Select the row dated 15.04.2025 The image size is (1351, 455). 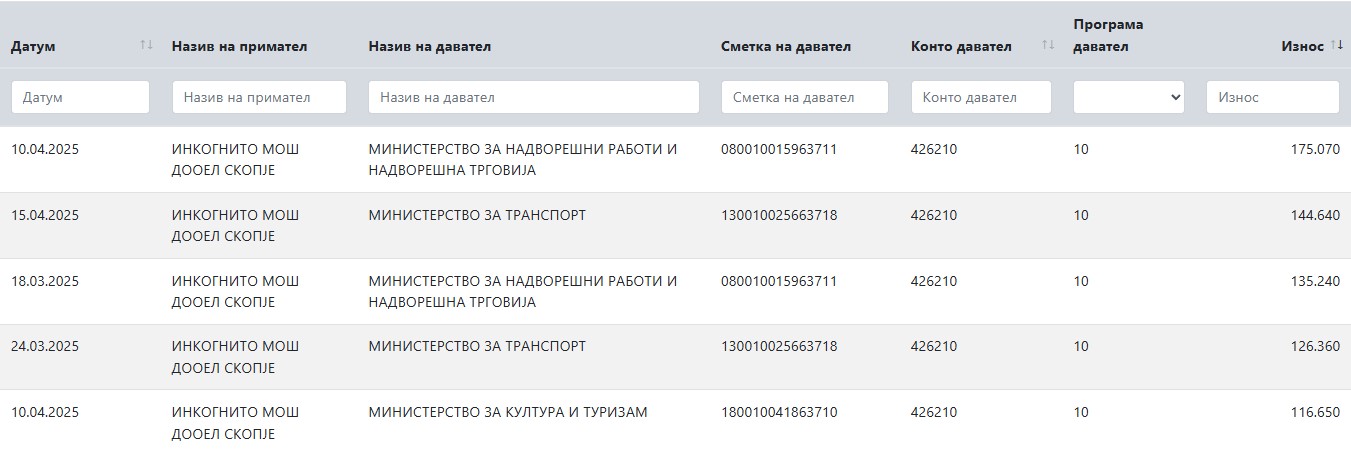pyautogui.click(x=675, y=226)
